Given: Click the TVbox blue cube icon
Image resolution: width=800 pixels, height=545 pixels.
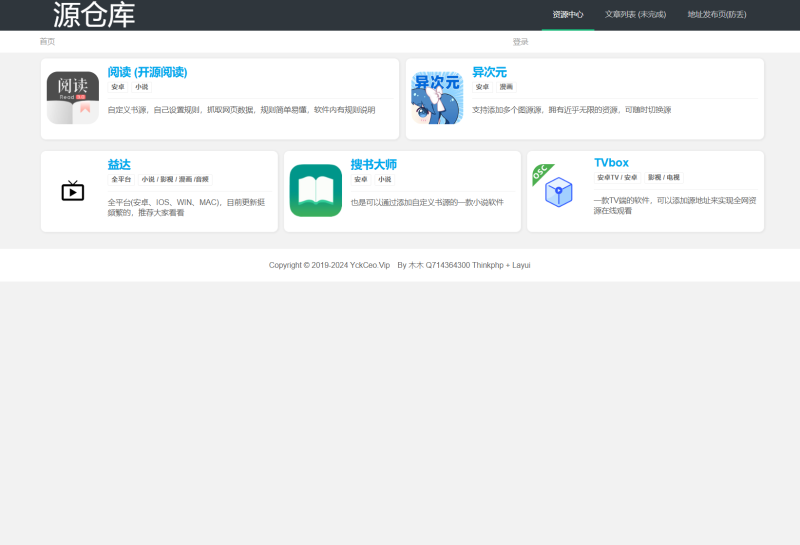Looking at the screenshot, I should coord(558,191).
